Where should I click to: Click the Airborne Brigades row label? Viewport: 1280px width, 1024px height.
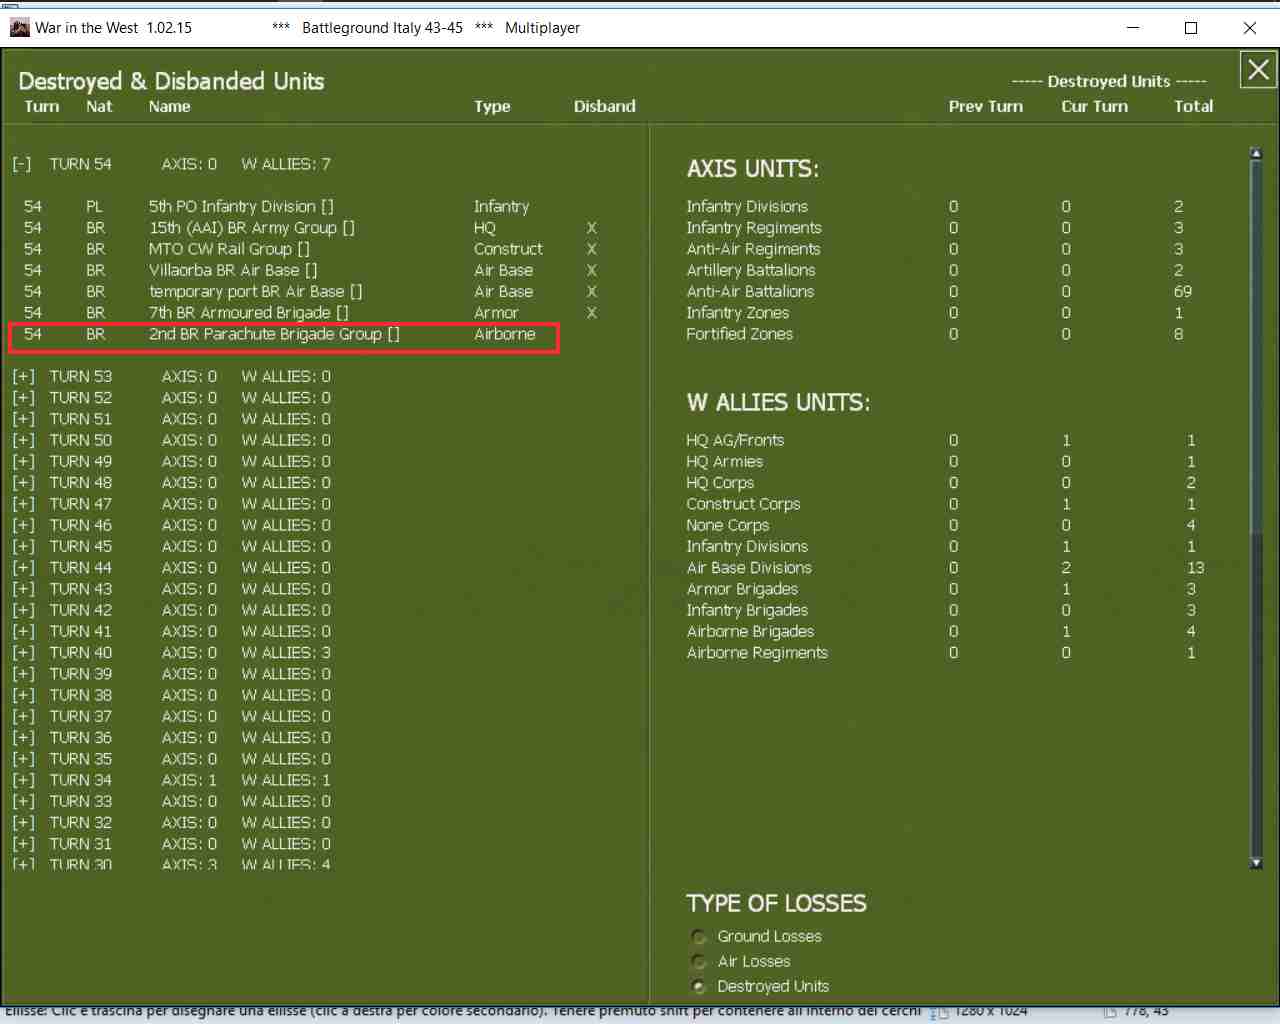pyautogui.click(x=750, y=632)
